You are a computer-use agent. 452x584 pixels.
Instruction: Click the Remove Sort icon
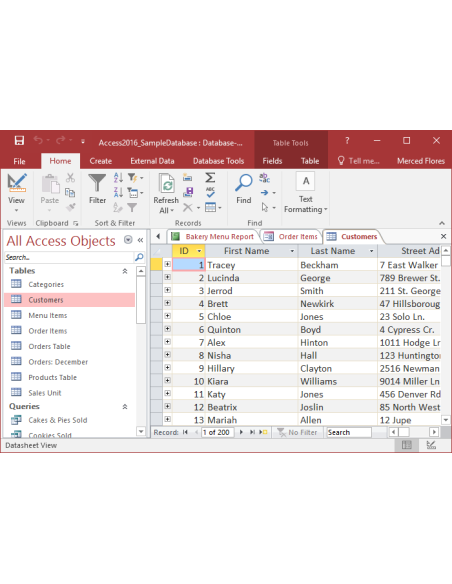(x=118, y=207)
